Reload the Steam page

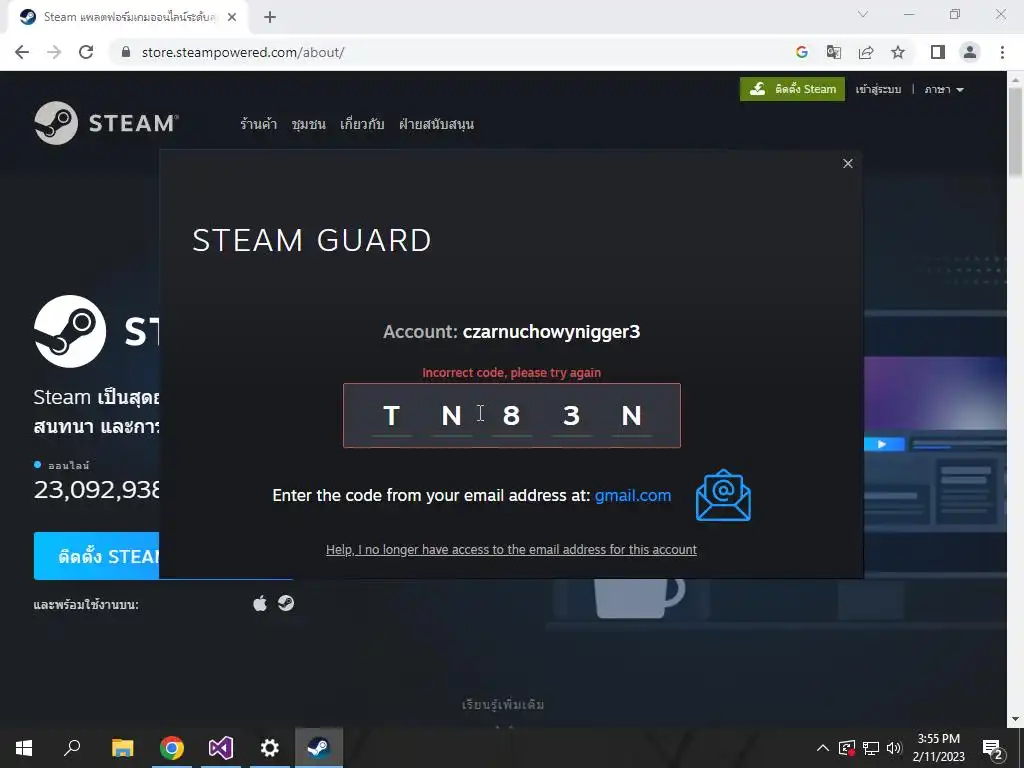[x=86, y=52]
